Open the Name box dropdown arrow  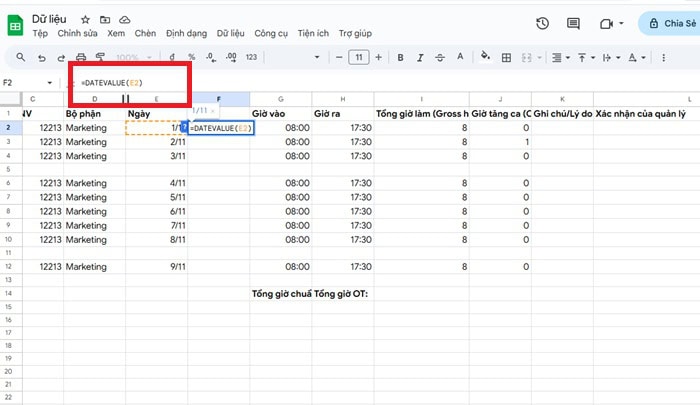point(50,83)
